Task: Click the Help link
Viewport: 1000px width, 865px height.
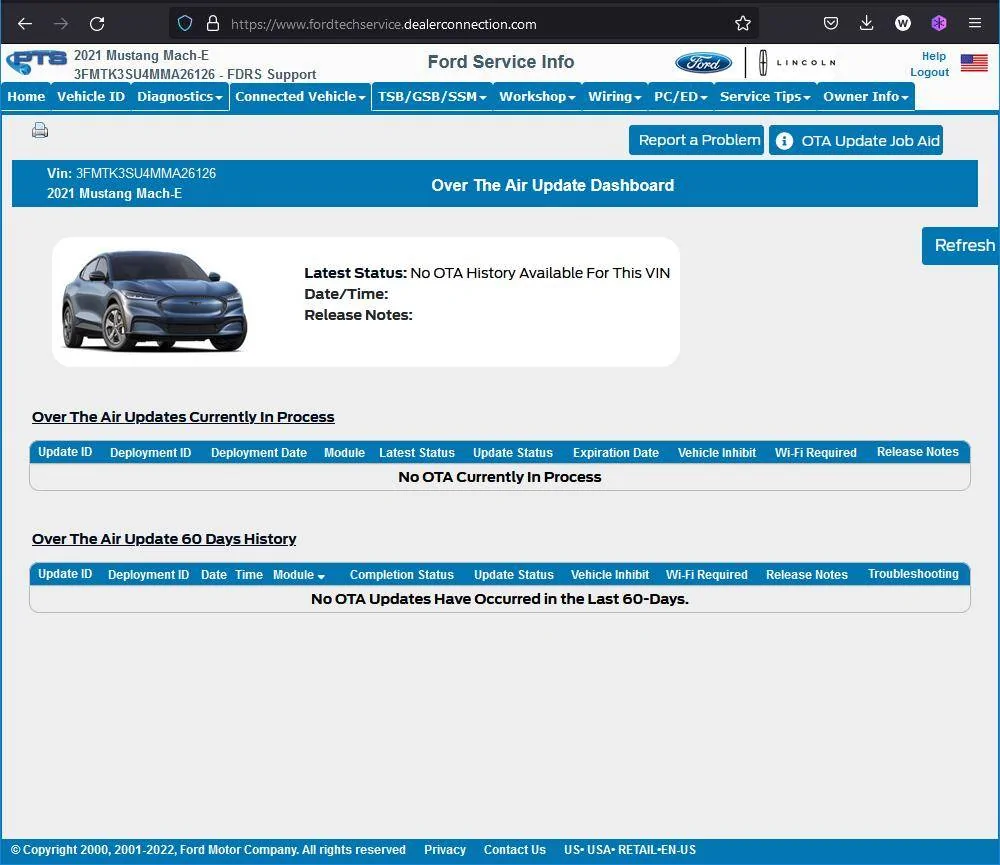Action: 934,56
